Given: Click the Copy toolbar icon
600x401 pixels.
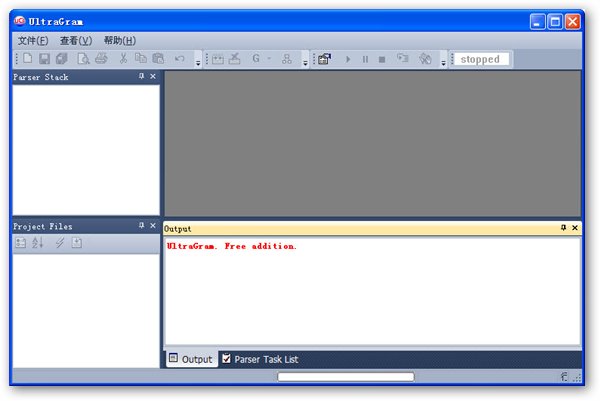Looking at the screenshot, I should pyautogui.click(x=141, y=59).
